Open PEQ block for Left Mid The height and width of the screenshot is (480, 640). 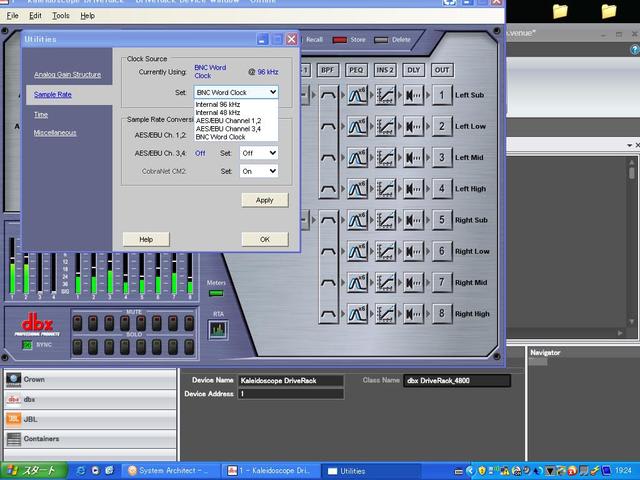[357, 158]
